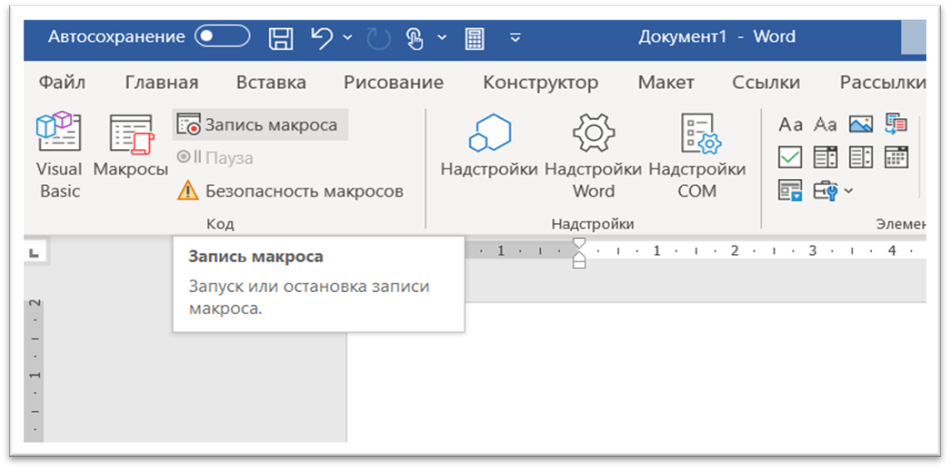Expand the touch mode dropdown arrow
Viewport: 951px width, 469px height.
tap(442, 38)
